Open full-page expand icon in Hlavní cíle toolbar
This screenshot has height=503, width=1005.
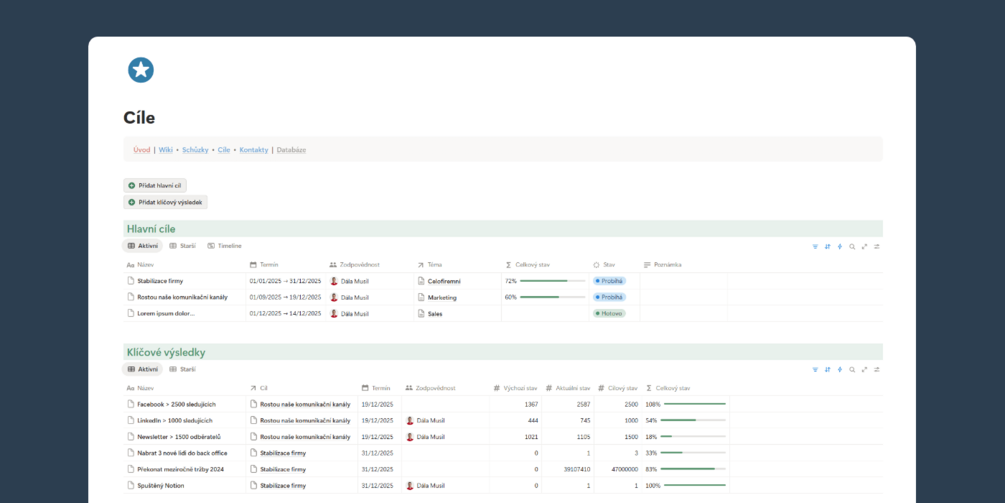(865, 246)
